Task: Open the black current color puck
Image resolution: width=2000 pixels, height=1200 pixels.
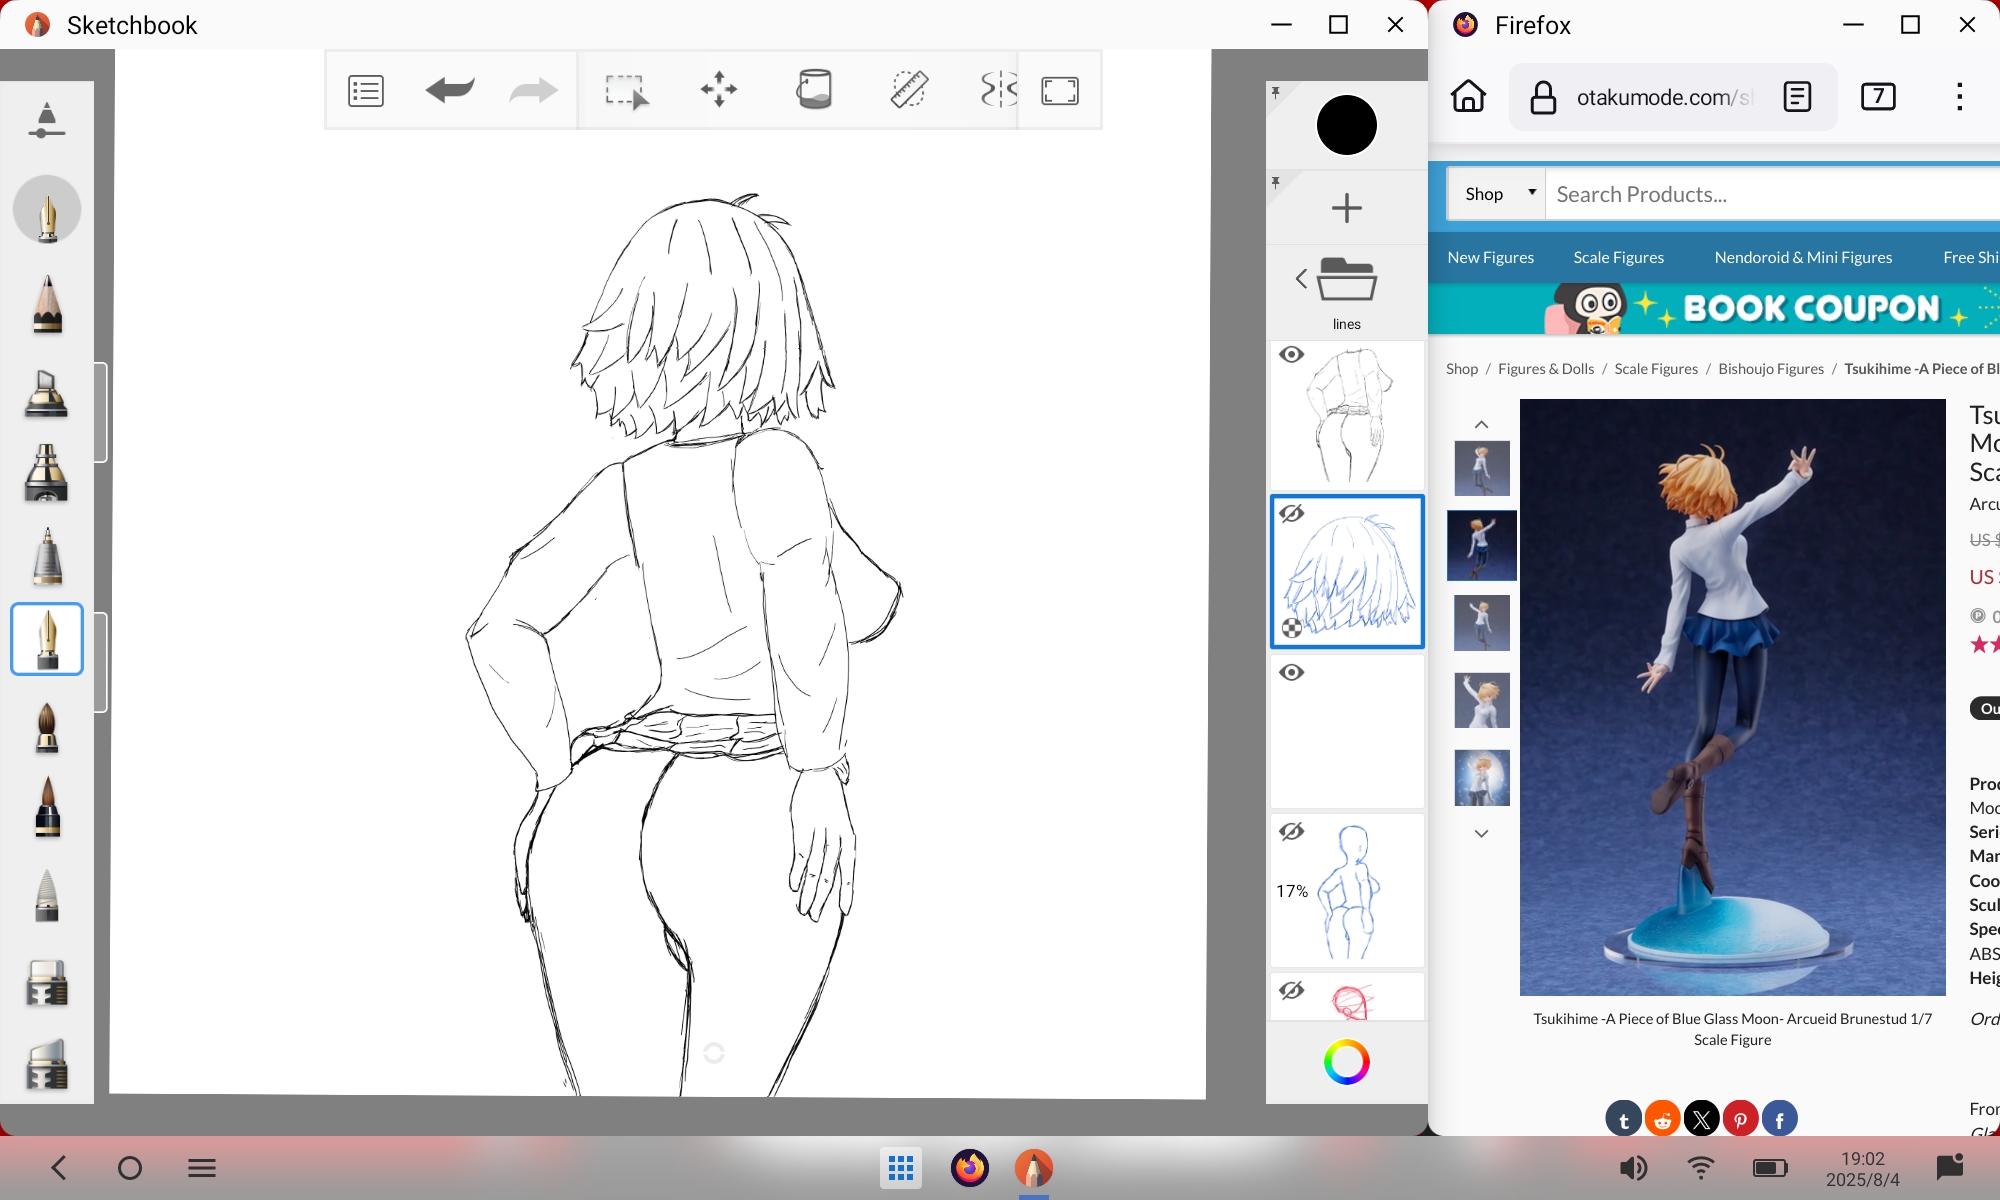Action: tap(1347, 126)
